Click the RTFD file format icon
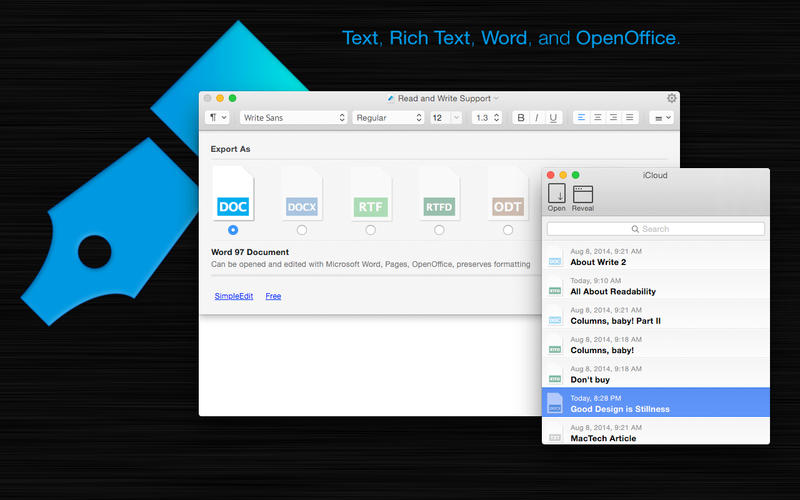The width and height of the screenshot is (800, 500). (439, 194)
